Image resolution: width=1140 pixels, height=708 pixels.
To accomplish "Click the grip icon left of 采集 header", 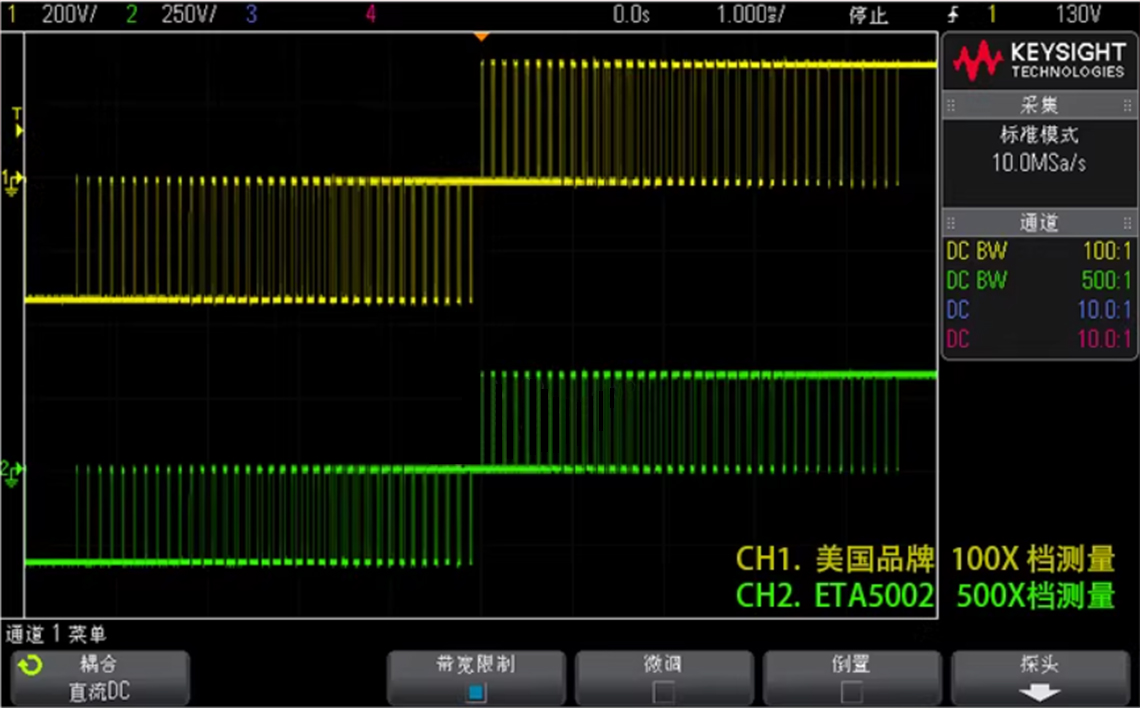I will tap(951, 105).
